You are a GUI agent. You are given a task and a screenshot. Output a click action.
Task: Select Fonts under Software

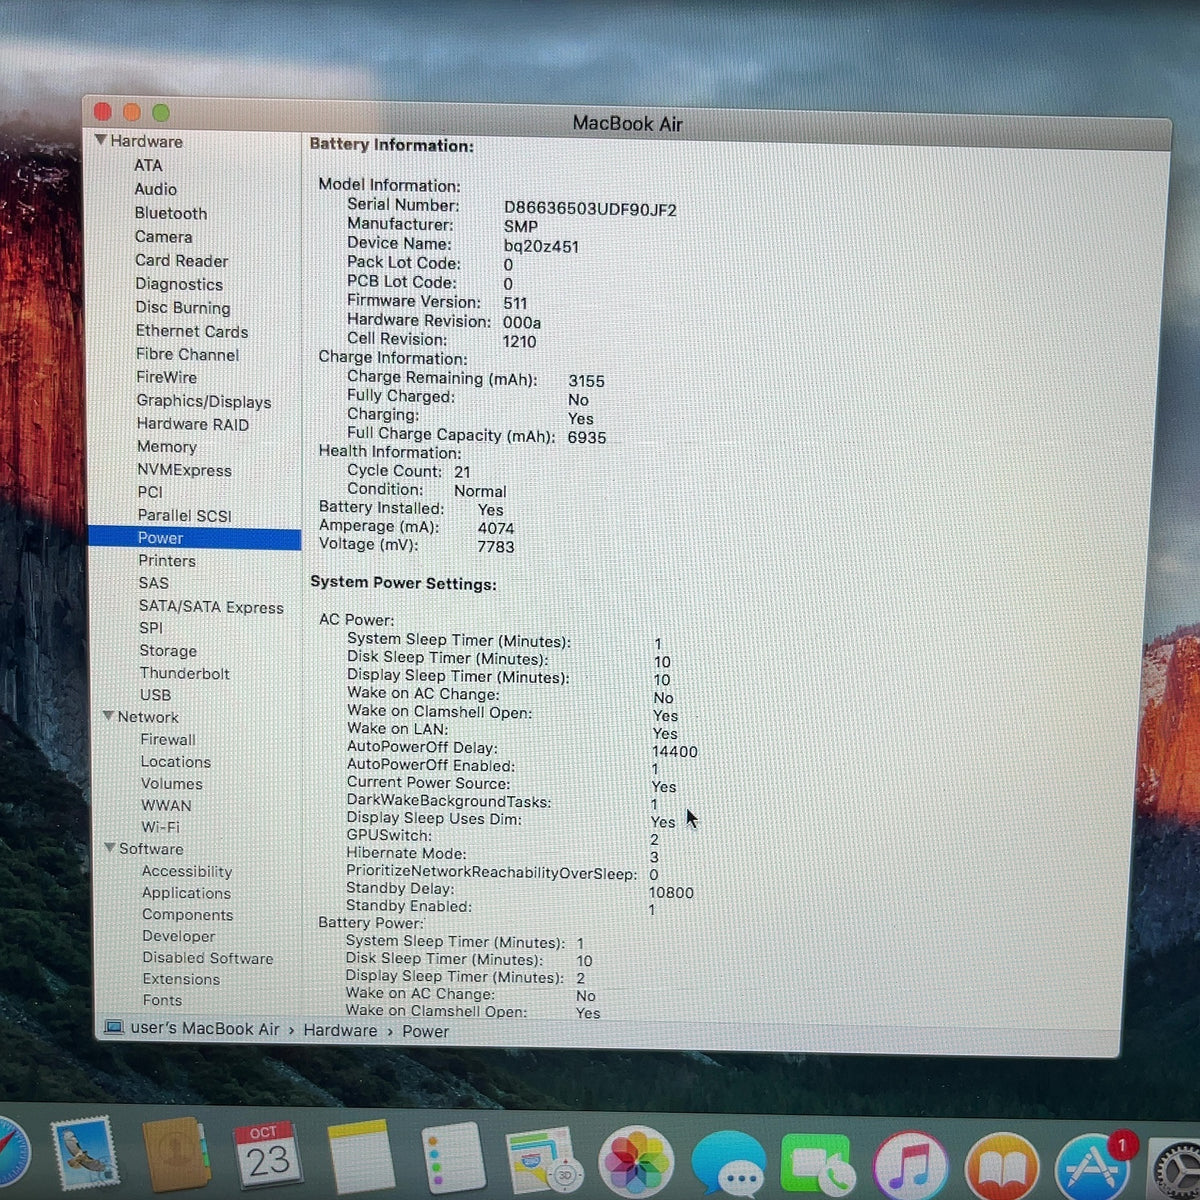(162, 1000)
